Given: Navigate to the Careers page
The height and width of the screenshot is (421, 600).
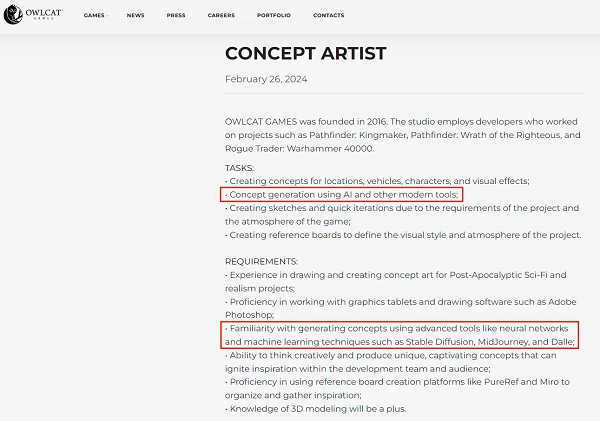Looking at the screenshot, I should coord(221,16).
